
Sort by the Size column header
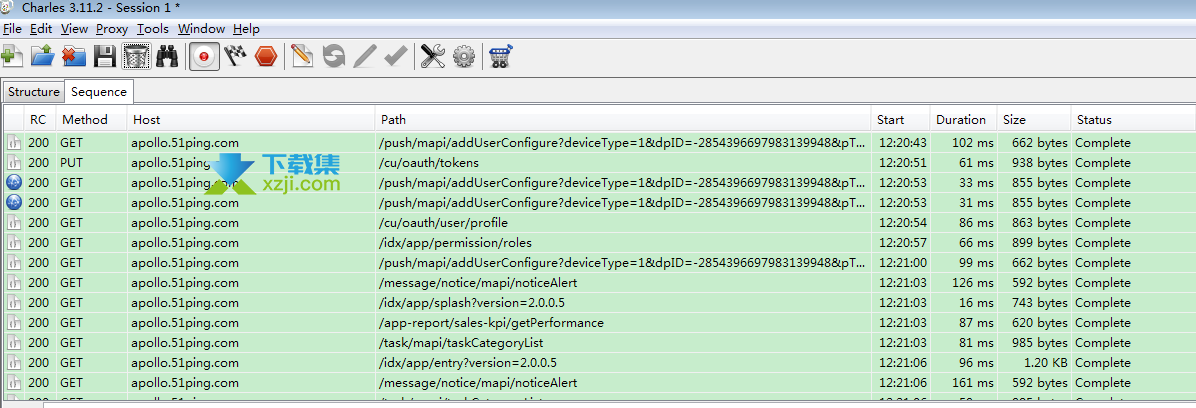[1033, 120]
